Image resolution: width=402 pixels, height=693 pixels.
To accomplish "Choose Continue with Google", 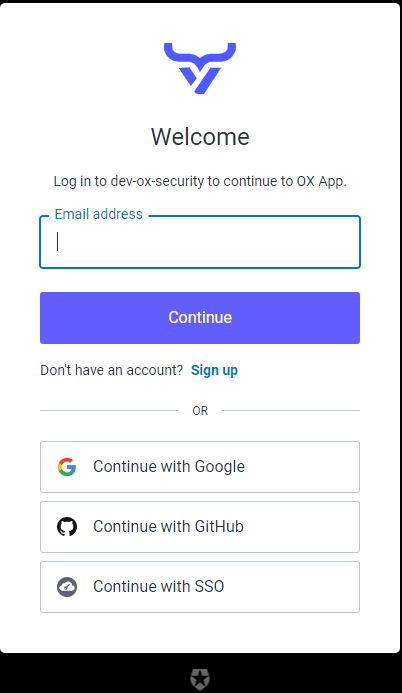I will click(200, 467).
